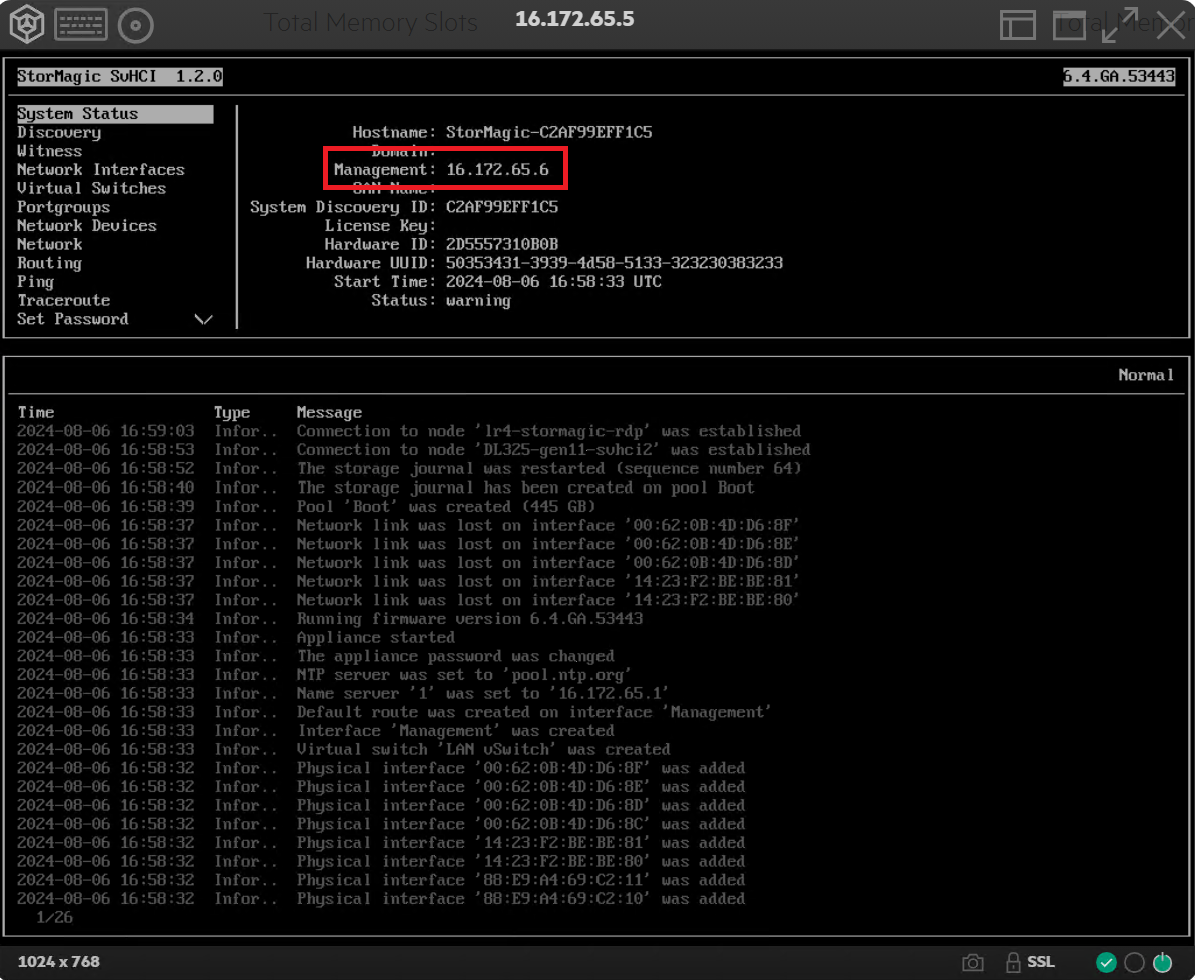Image resolution: width=1195 pixels, height=980 pixels.
Task: Select the Traceroute menu entry
Action: pyautogui.click(x=63, y=300)
